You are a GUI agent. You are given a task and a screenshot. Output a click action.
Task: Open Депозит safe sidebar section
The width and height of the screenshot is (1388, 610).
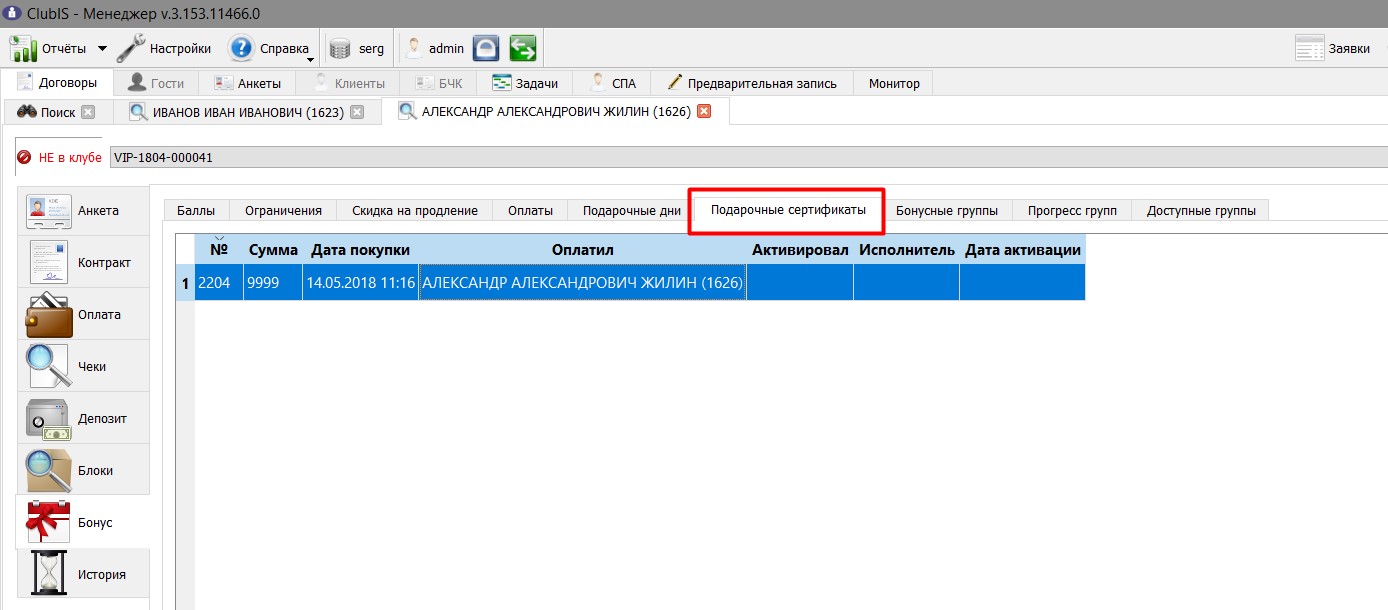click(83, 418)
